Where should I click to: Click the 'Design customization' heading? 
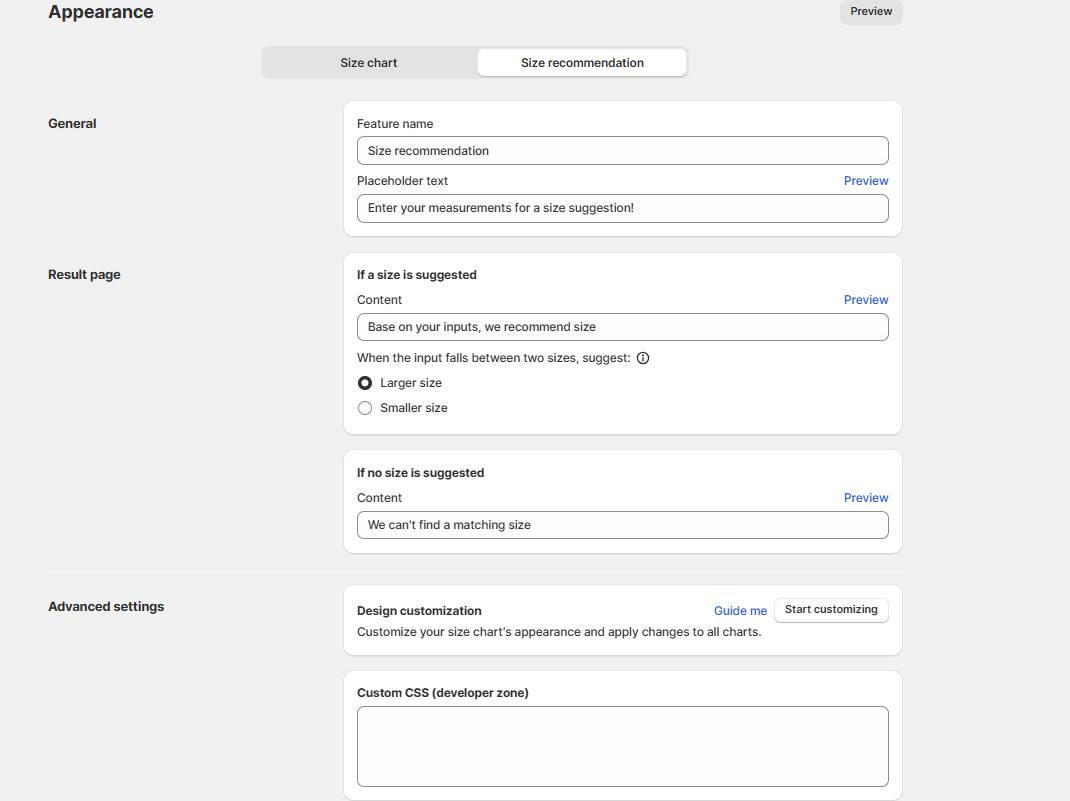click(419, 611)
